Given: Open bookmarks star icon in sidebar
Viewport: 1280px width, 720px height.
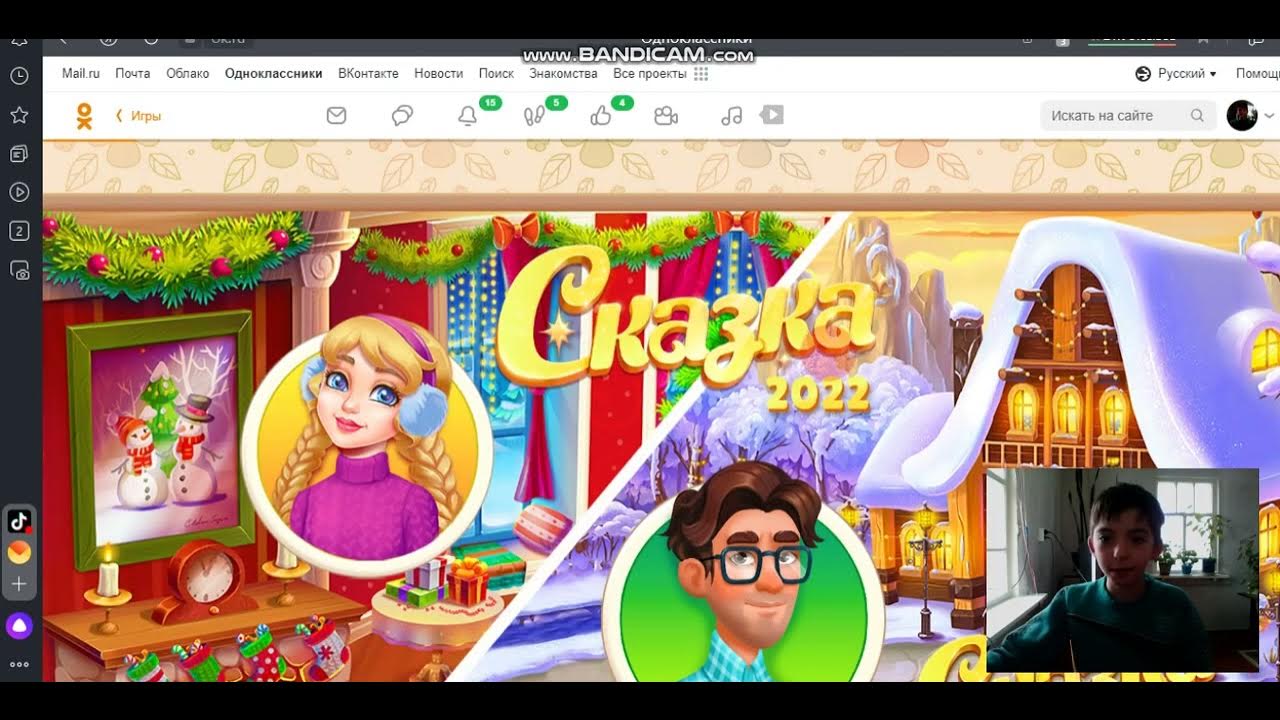Looking at the screenshot, I should click(x=19, y=115).
